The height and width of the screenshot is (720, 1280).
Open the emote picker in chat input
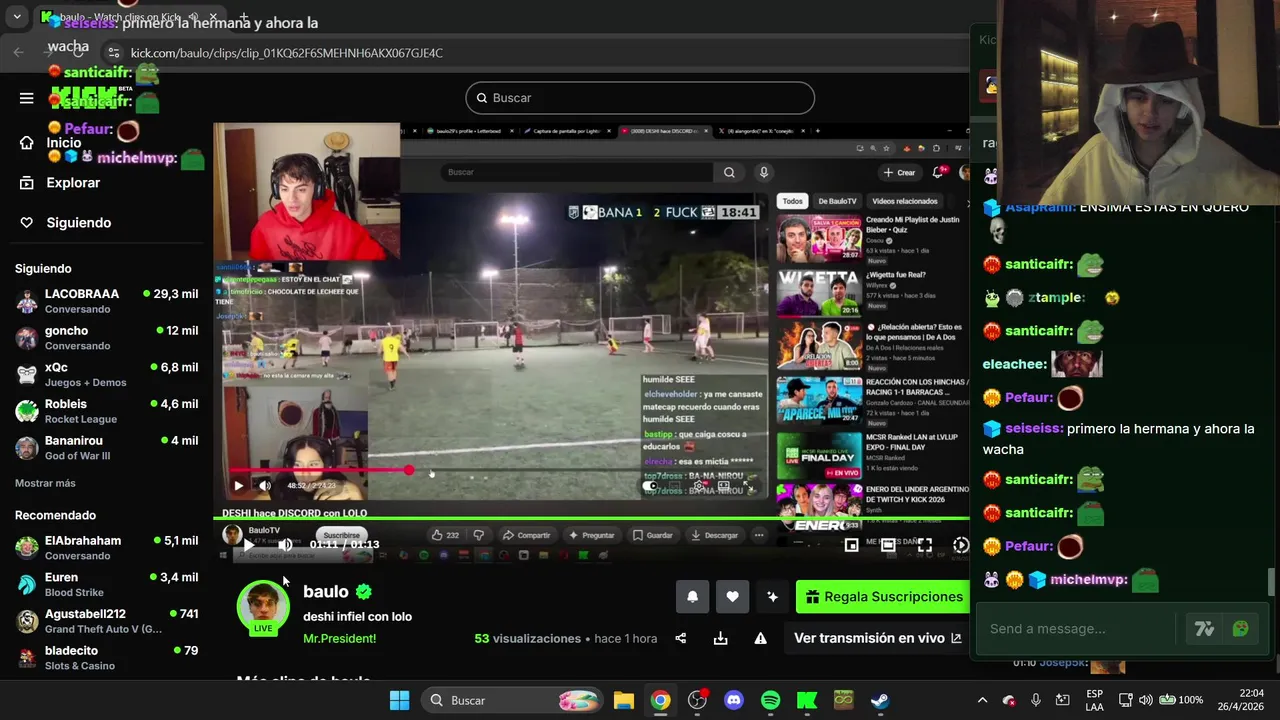click(1241, 629)
